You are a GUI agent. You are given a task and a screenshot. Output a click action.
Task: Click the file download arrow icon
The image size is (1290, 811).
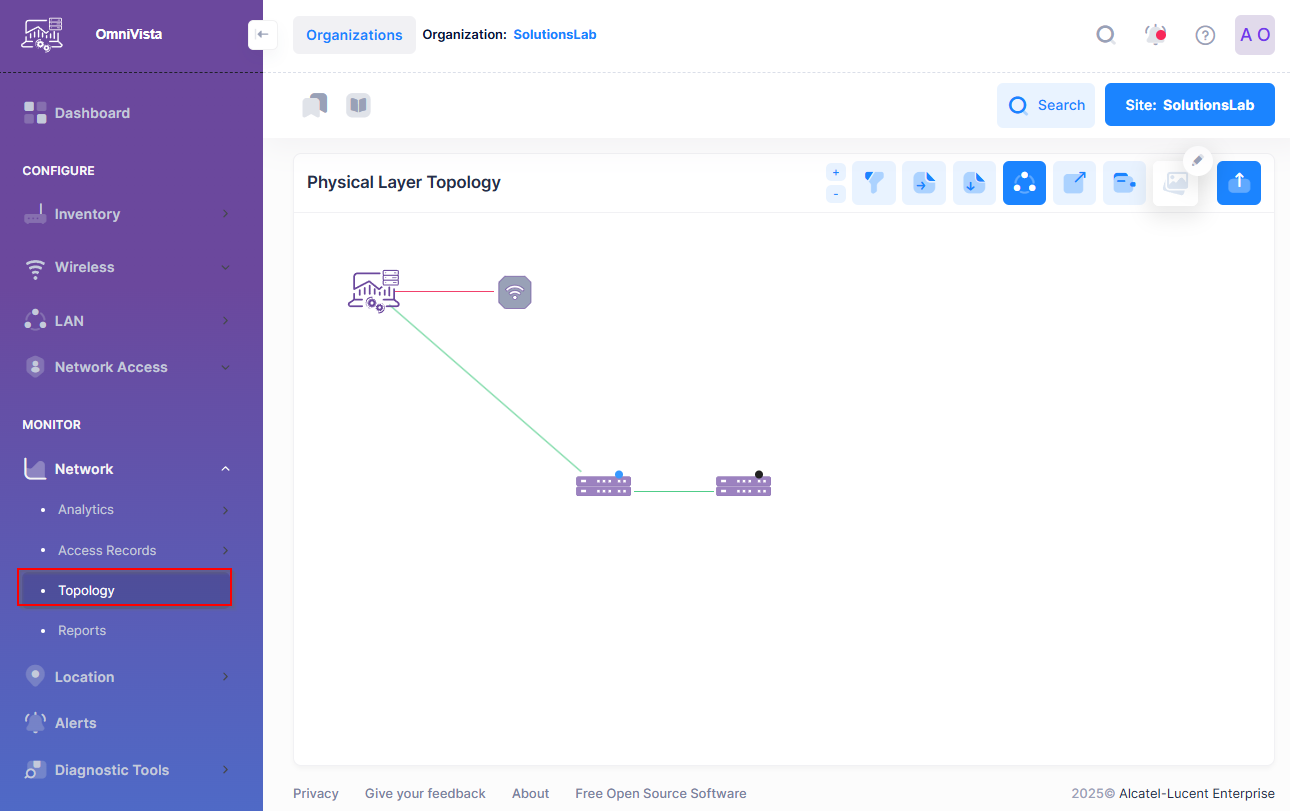974,183
